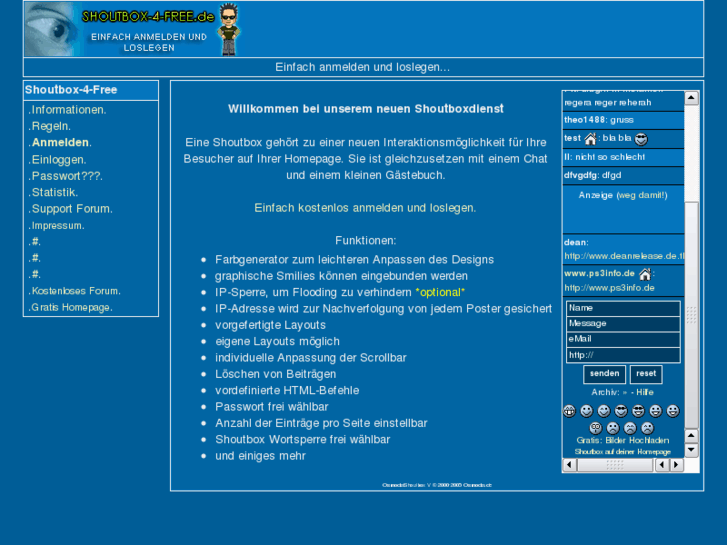This screenshot has width=727, height=545.
Task: Click the horizontal scrollbar thumb of the shoutbox
Action: 615,465
